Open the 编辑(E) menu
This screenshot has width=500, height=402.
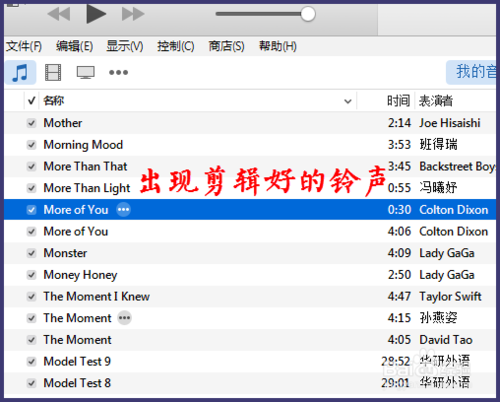click(x=74, y=46)
